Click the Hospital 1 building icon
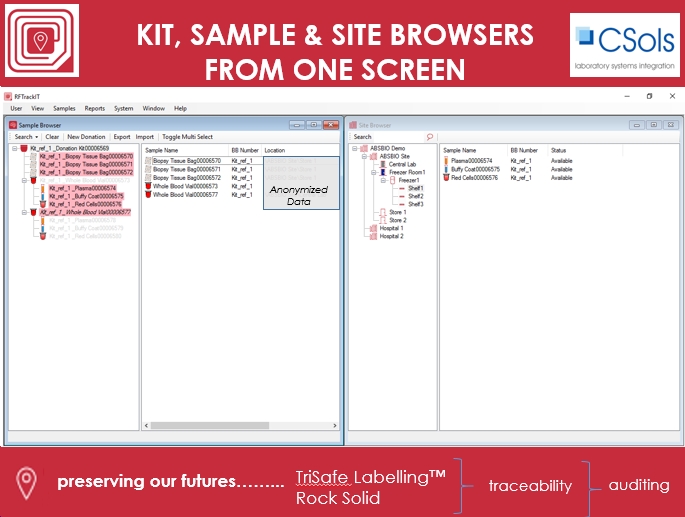 pyautogui.click(x=374, y=228)
